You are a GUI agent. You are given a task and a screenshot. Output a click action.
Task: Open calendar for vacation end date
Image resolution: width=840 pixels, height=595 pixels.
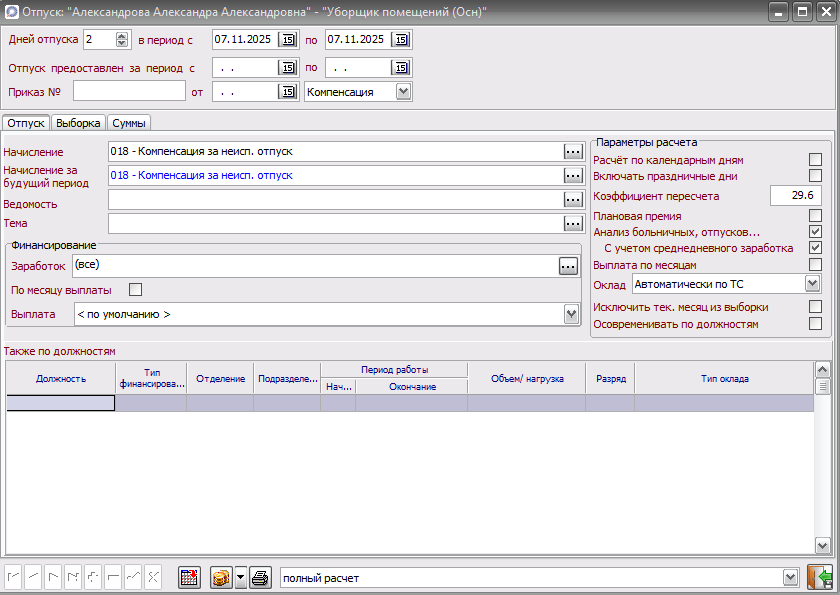click(400, 40)
